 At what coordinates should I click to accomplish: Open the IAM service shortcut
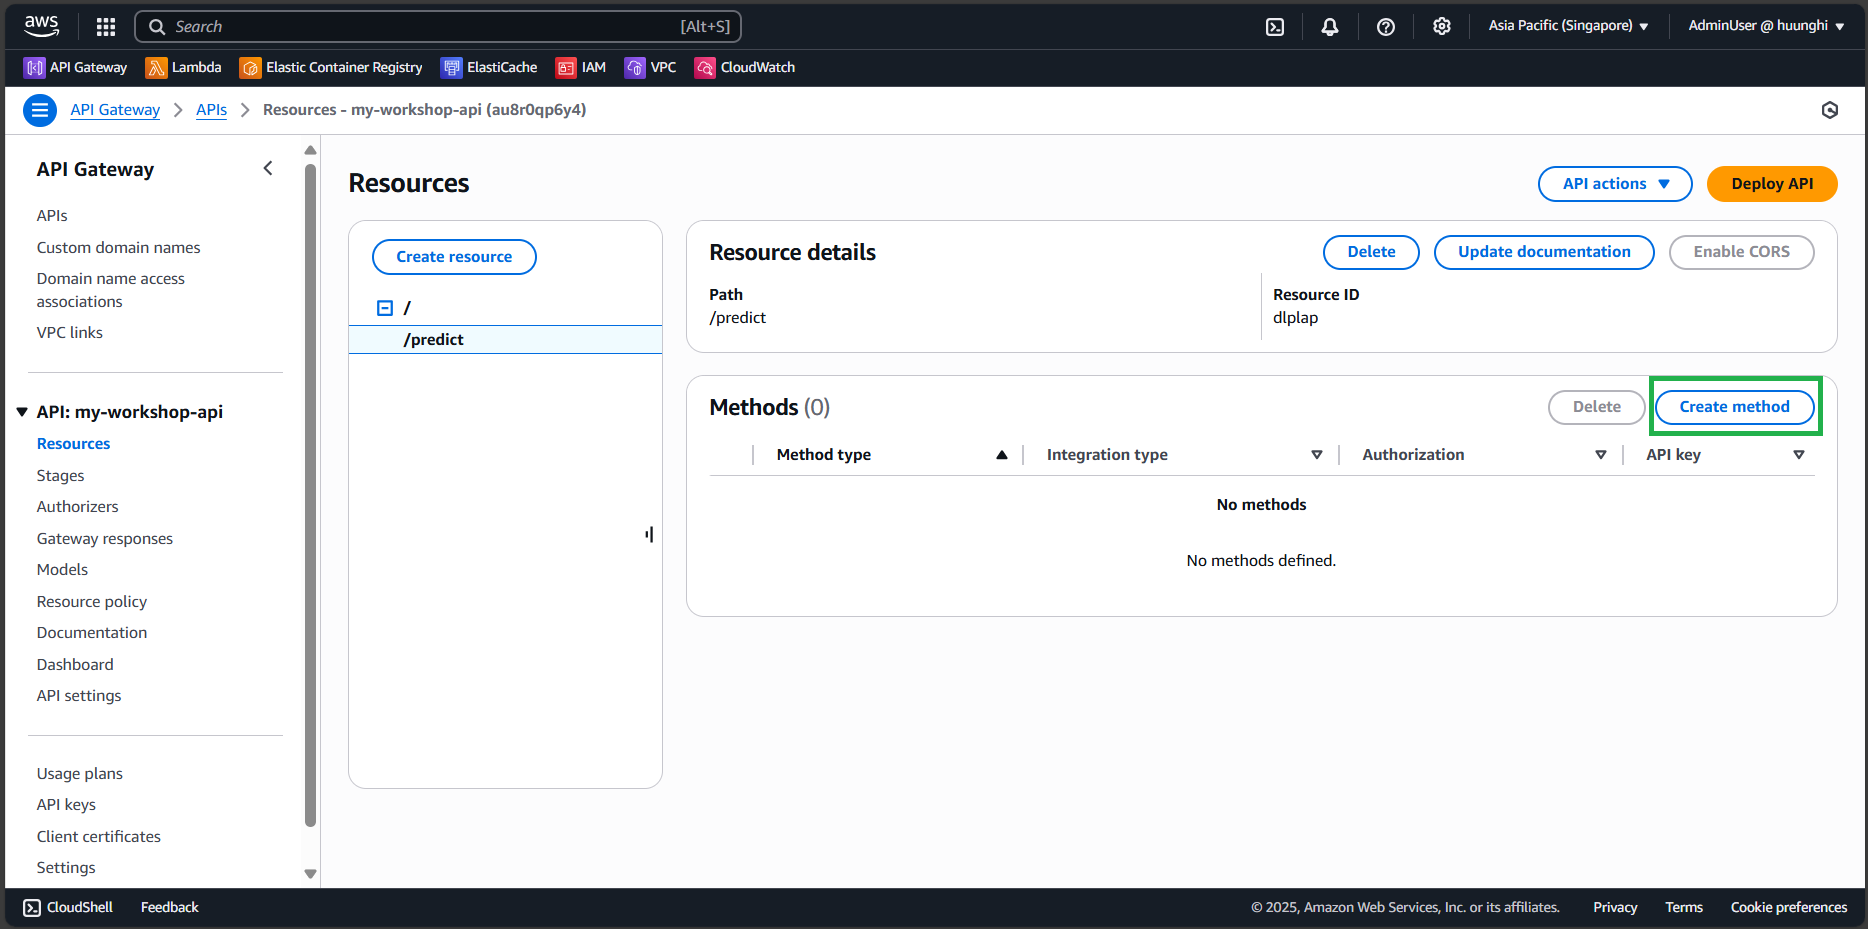(581, 68)
